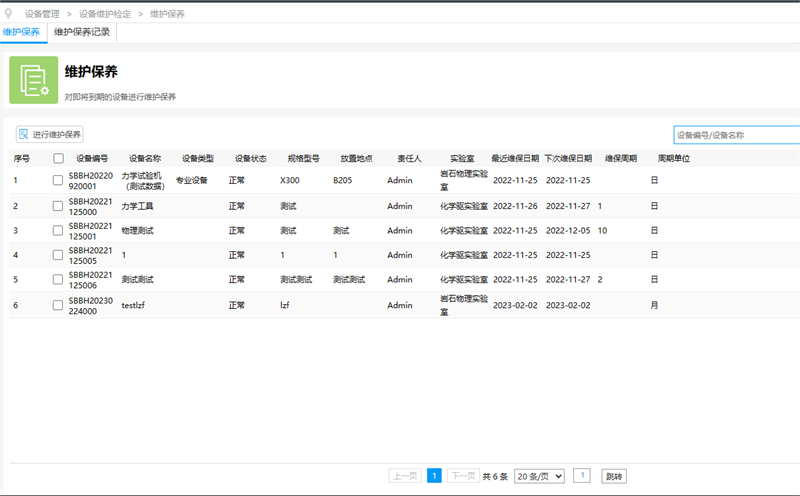
Task: Click the location pin icon in breadcrumb
Action: (9, 14)
